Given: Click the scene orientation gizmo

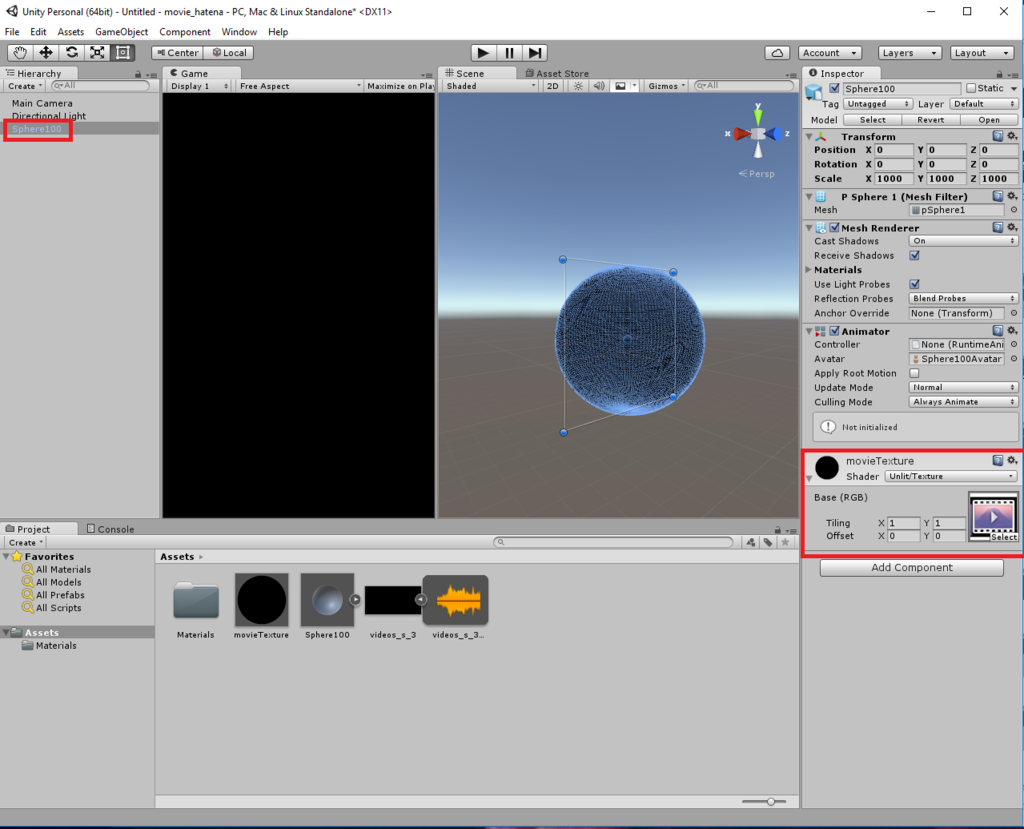Looking at the screenshot, I should coord(758,133).
